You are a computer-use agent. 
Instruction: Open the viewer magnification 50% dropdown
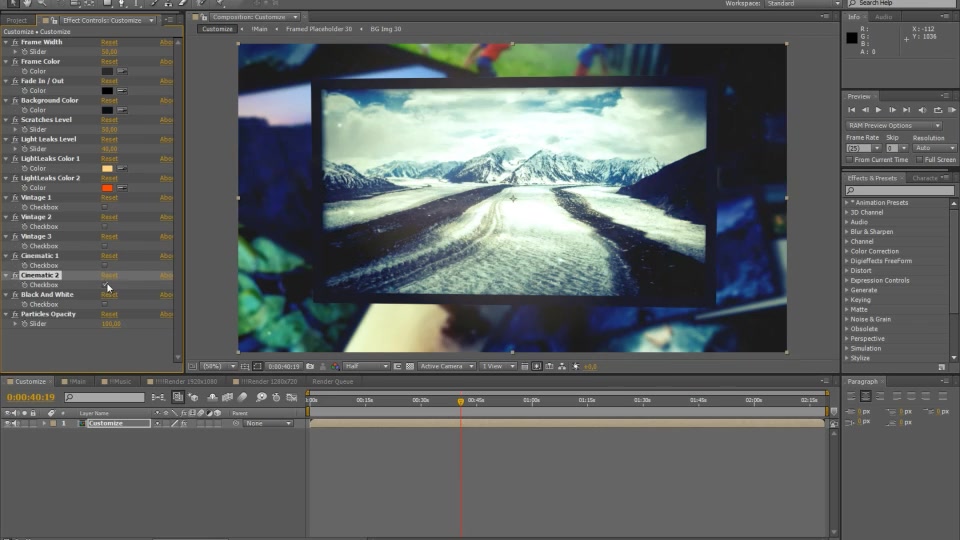pos(219,366)
